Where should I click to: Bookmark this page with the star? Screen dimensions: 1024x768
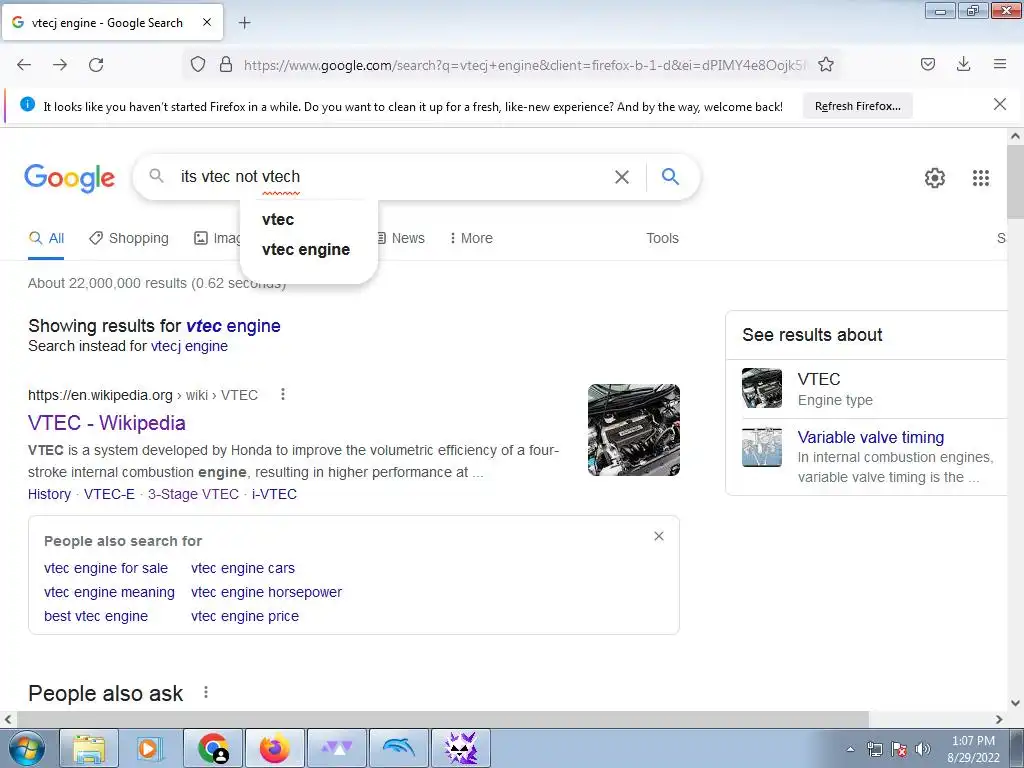(x=826, y=64)
